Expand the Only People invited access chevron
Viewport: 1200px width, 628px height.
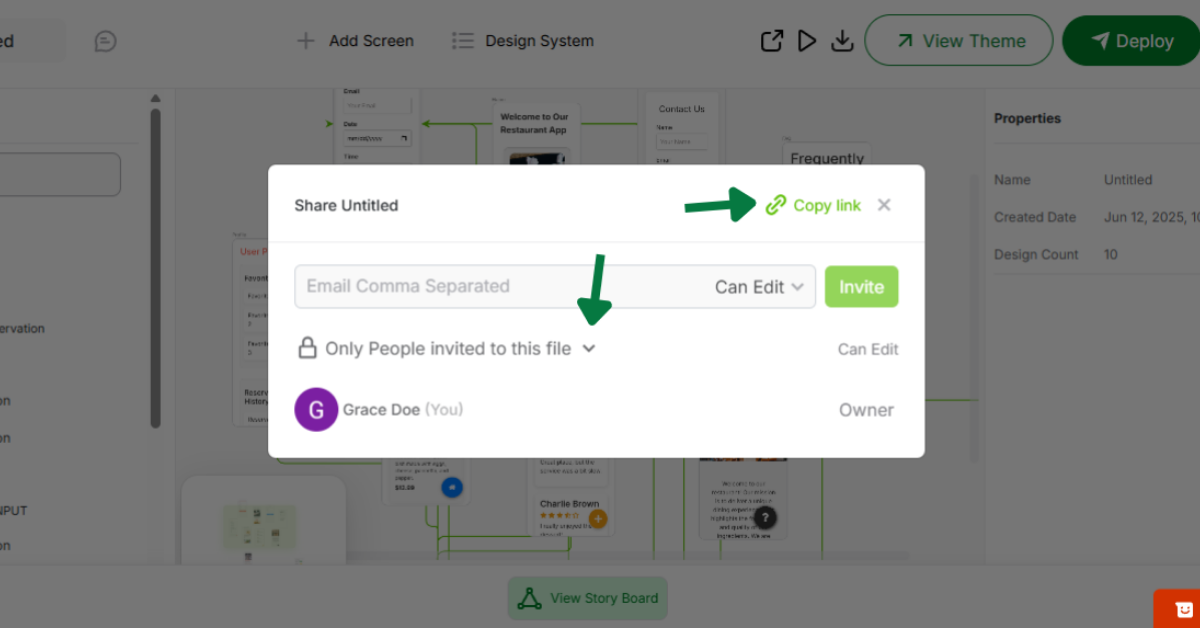coord(589,349)
